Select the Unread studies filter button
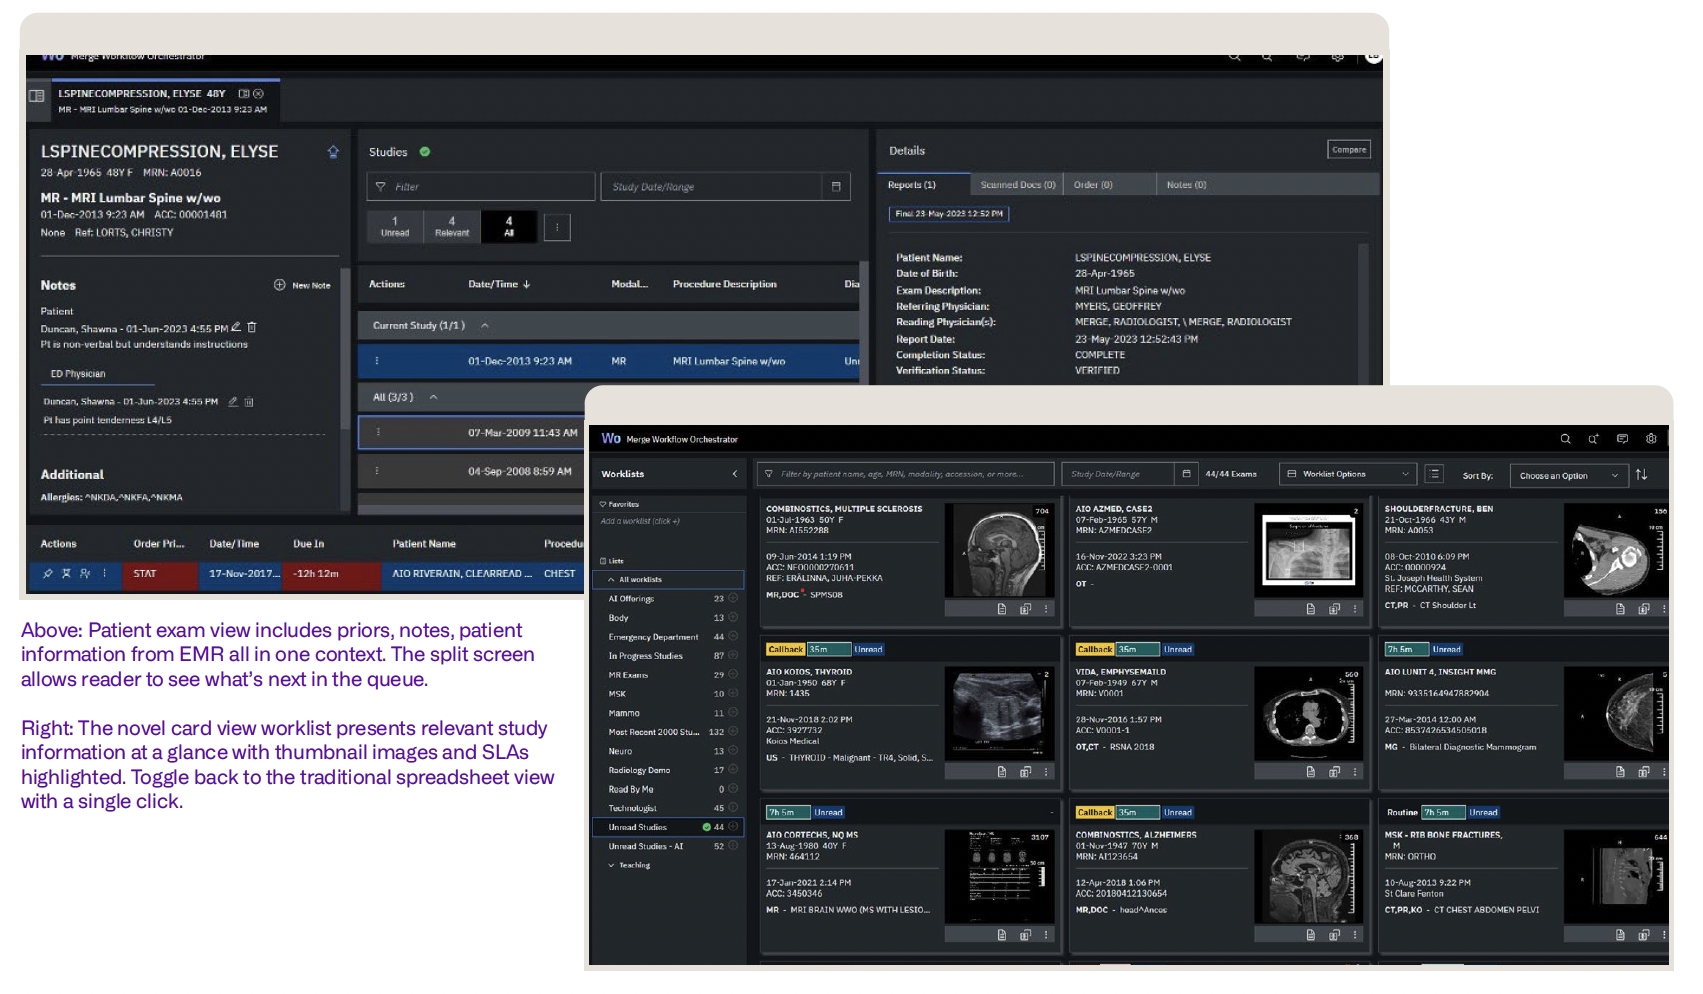Image resolution: width=1703 pixels, height=994 pixels. (x=395, y=227)
